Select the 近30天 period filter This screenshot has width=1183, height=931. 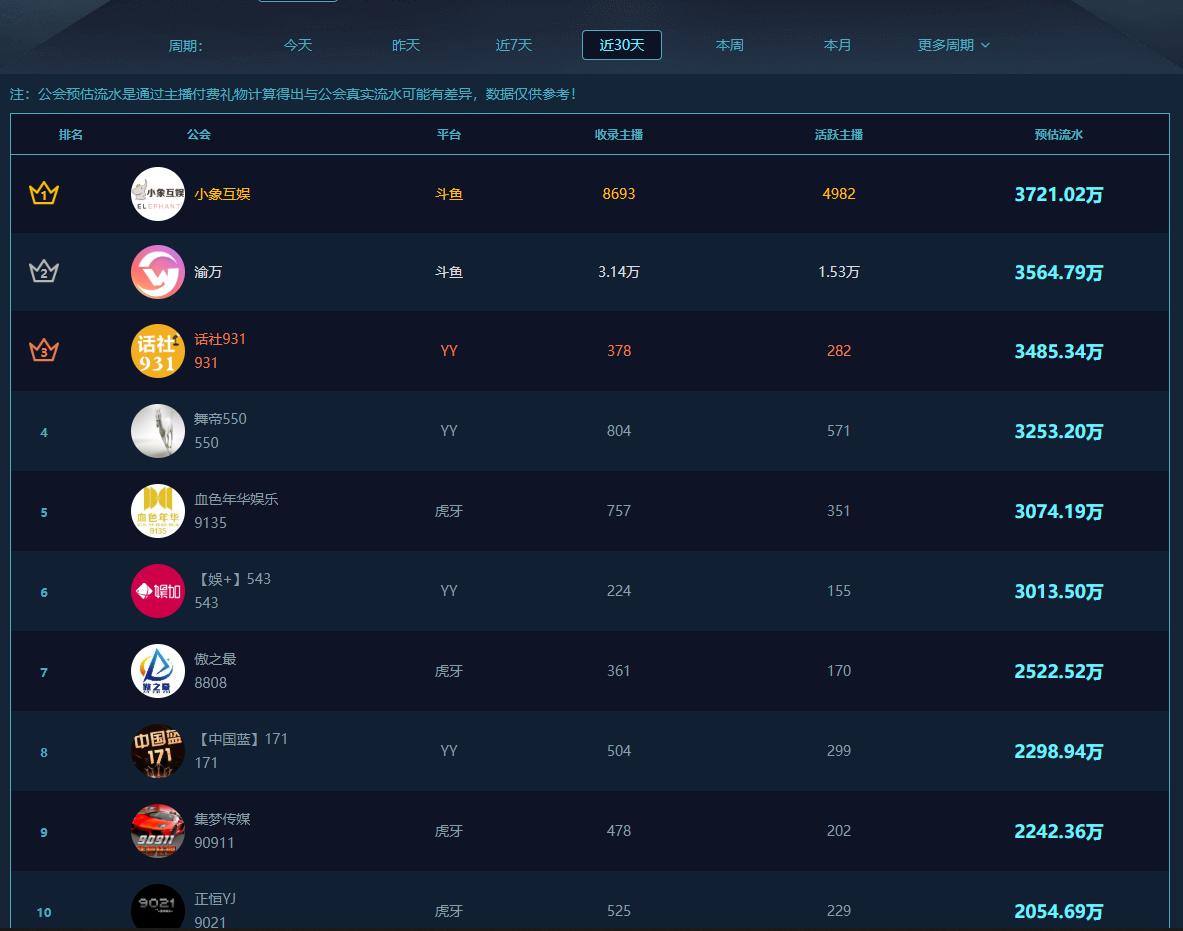click(x=622, y=45)
